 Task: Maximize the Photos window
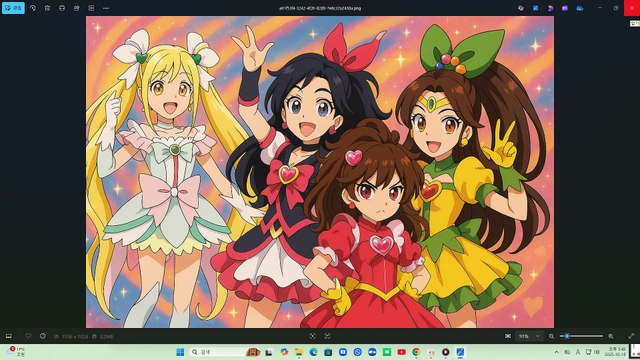click(616, 8)
